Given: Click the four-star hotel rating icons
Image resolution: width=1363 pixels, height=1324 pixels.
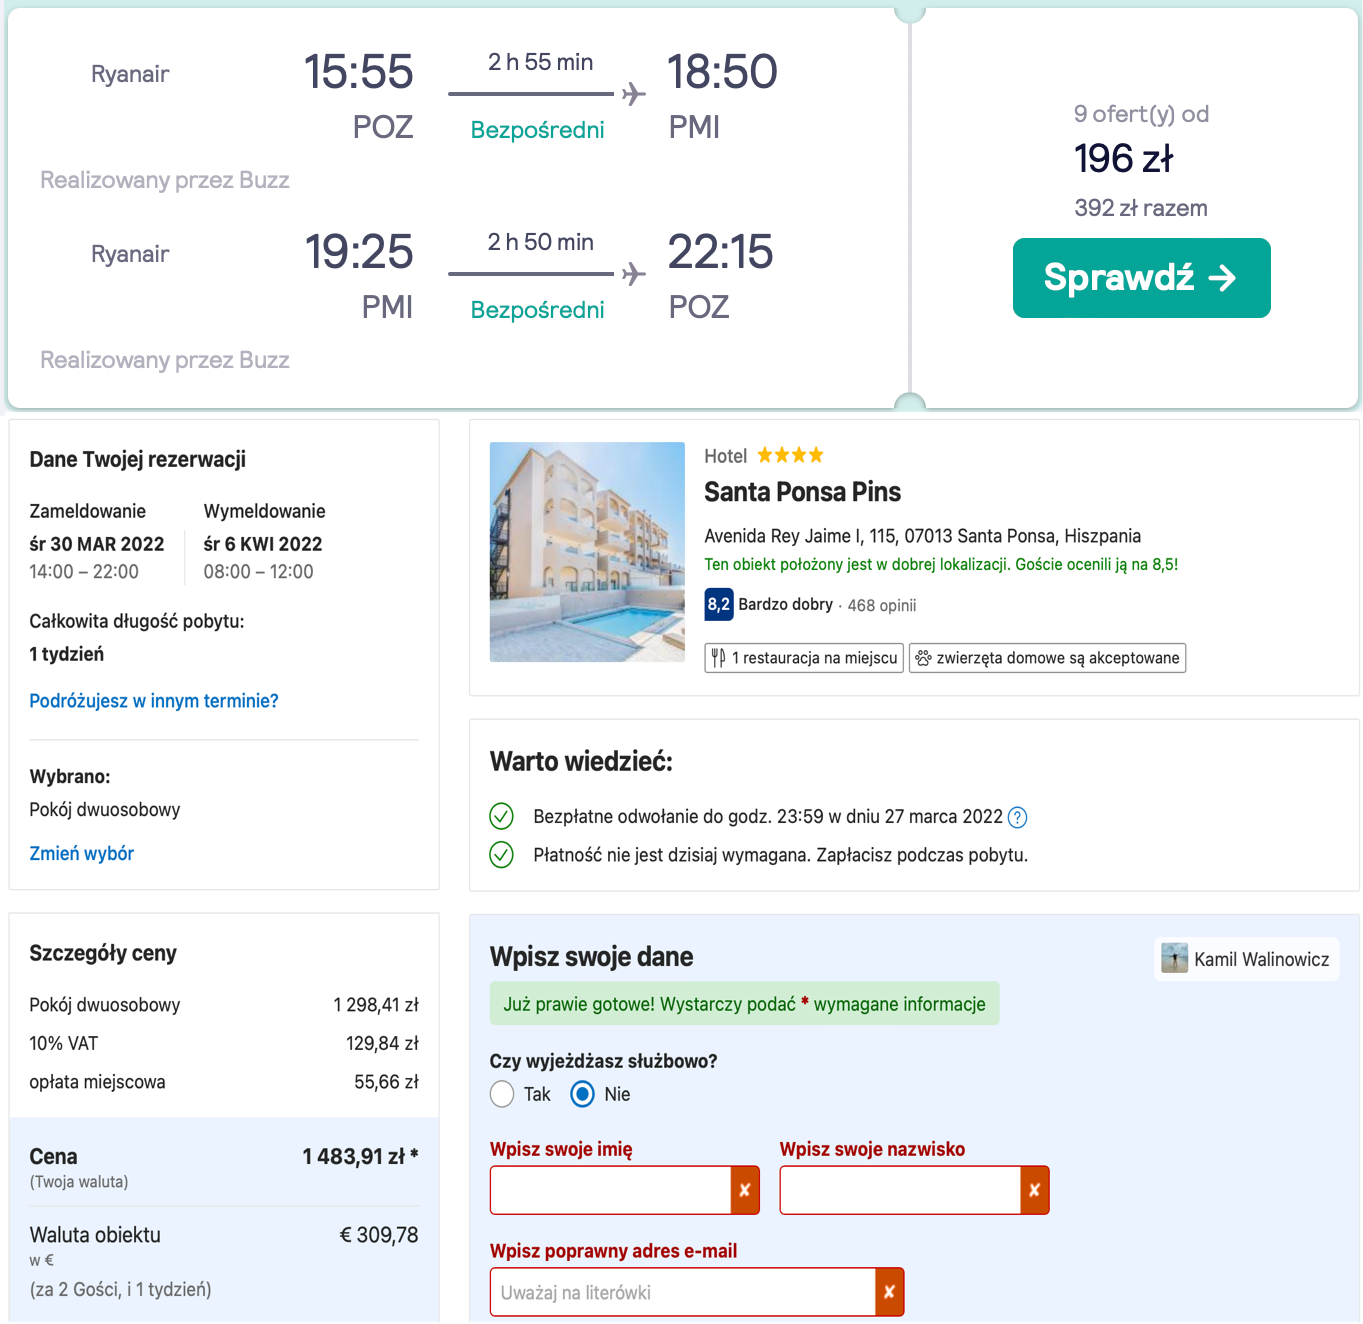Looking at the screenshot, I should (x=790, y=456).
